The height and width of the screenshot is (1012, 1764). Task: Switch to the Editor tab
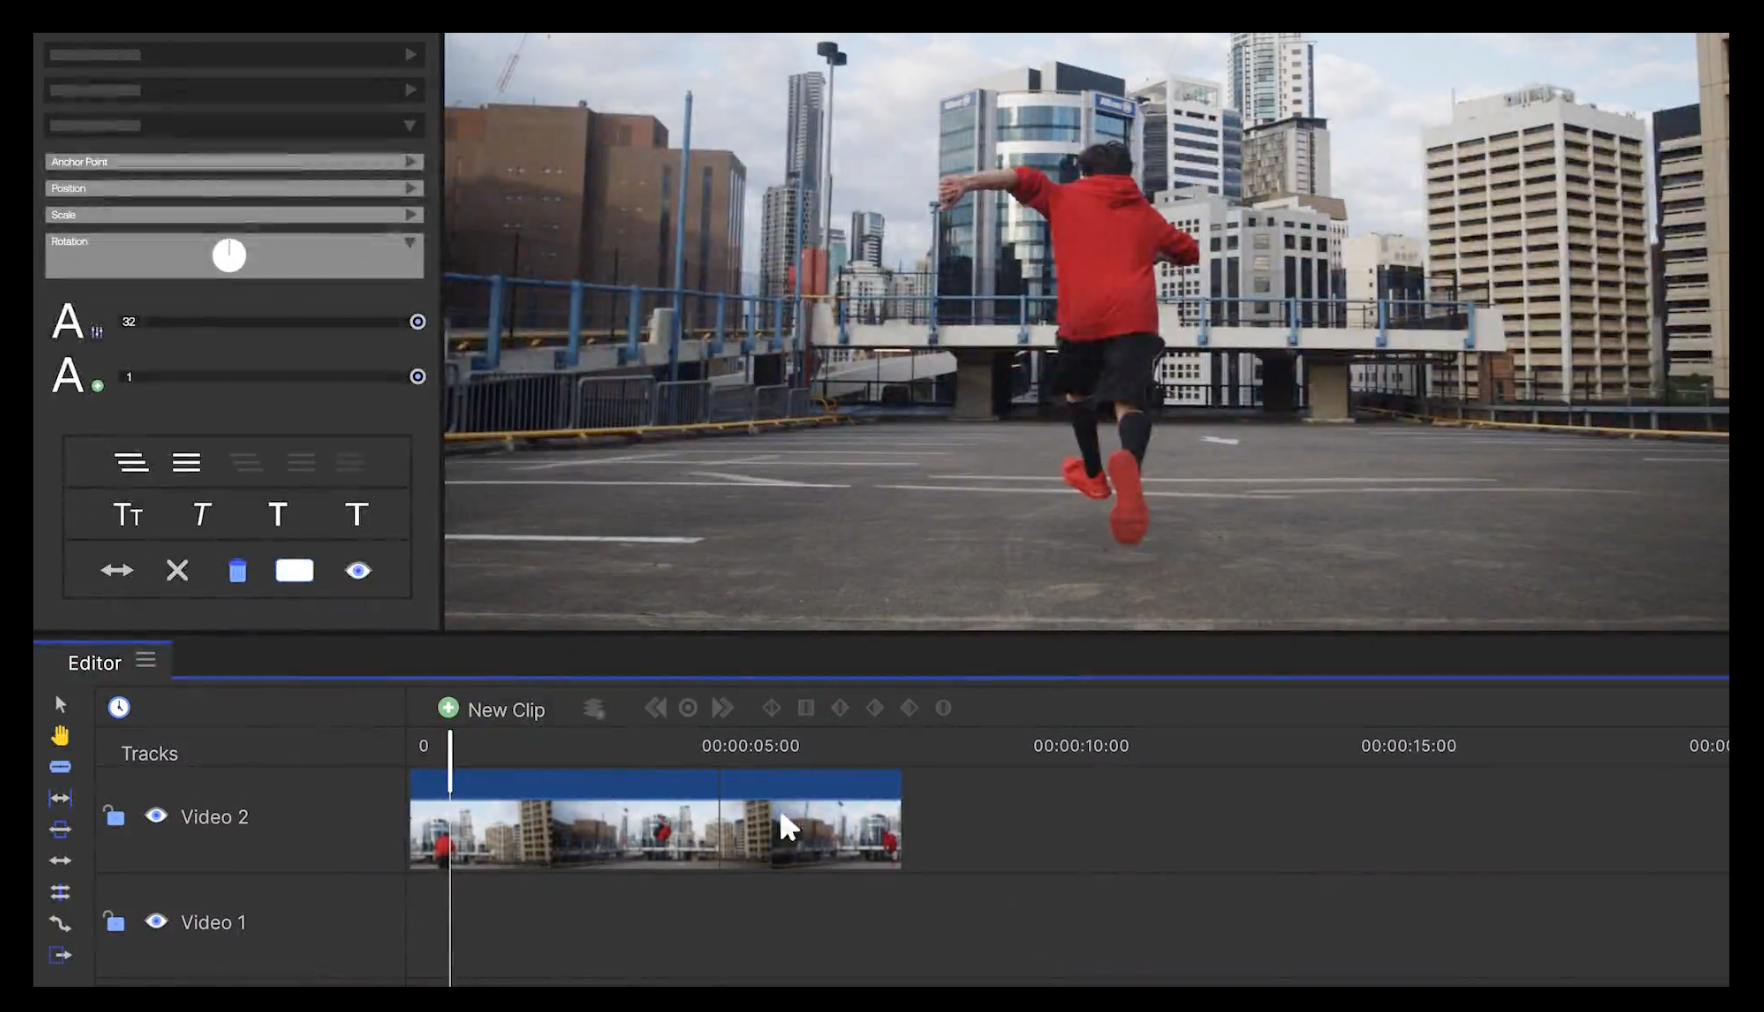94,663
